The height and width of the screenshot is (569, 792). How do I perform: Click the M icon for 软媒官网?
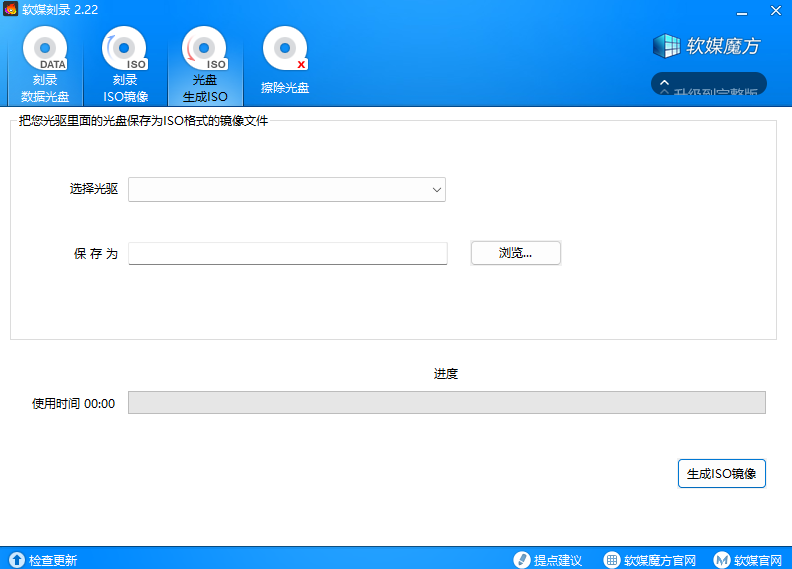[721, 560]
